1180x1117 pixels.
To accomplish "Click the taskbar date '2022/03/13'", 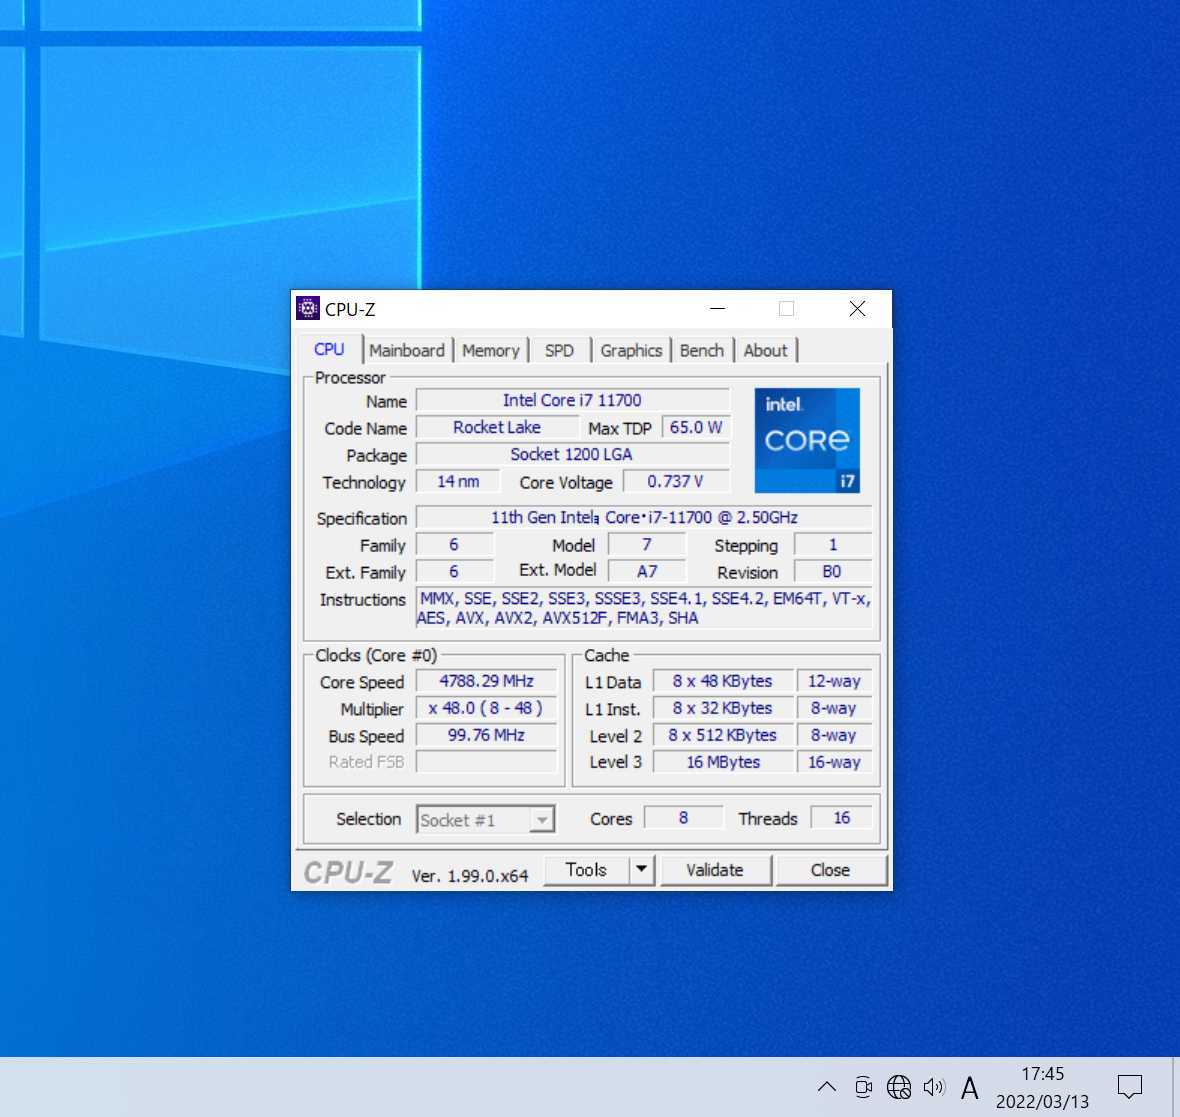I will click(x=1042, y=1102).
